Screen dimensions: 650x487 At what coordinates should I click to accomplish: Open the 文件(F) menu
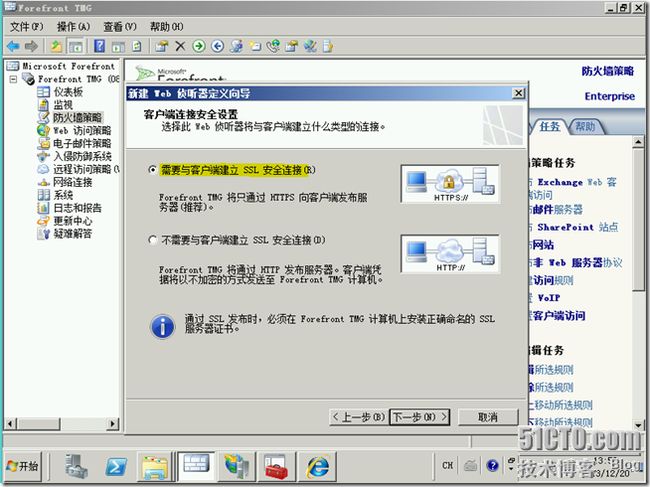pos(27,27)
